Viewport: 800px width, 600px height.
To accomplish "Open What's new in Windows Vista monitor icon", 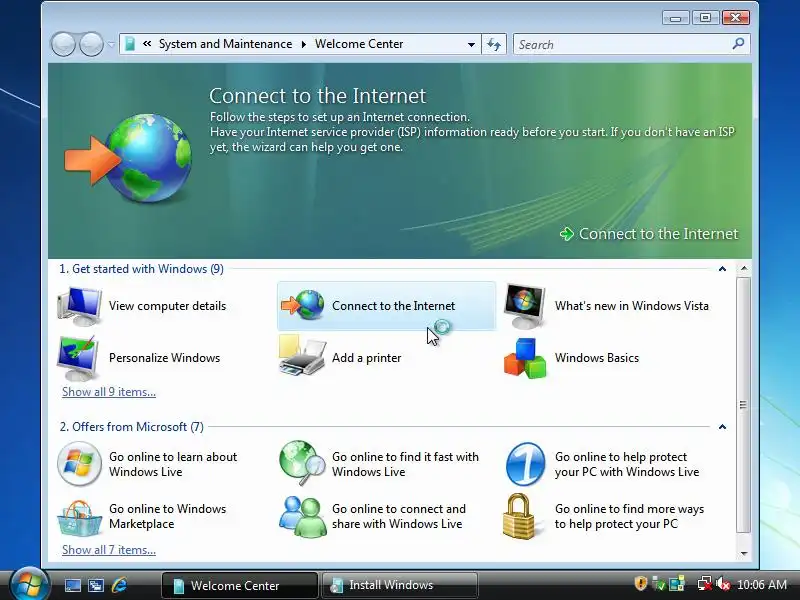I will [x=524, y=306].
